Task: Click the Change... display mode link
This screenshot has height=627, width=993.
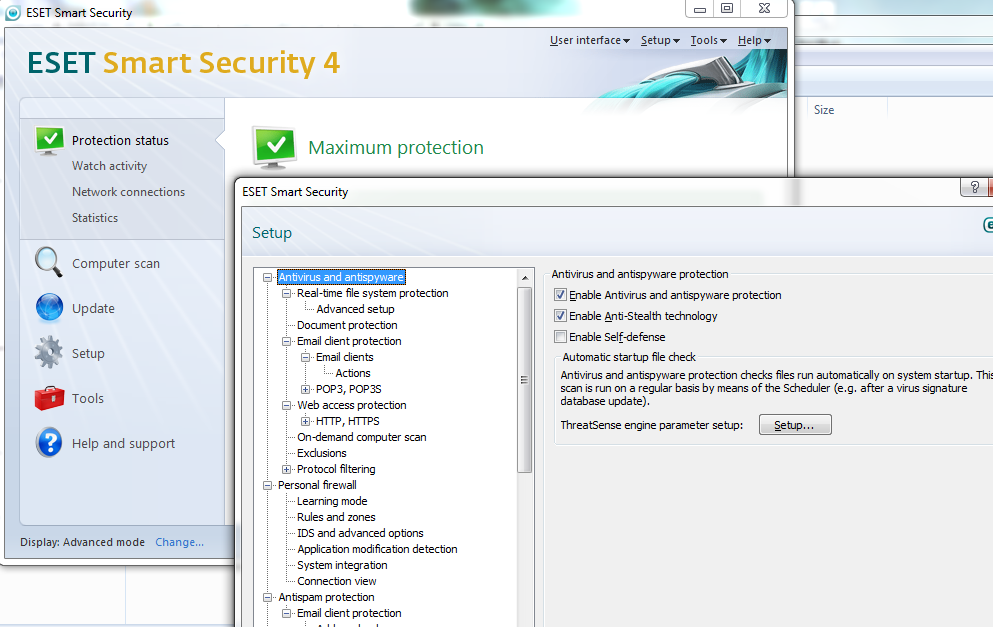Action: tap(180, 542)
